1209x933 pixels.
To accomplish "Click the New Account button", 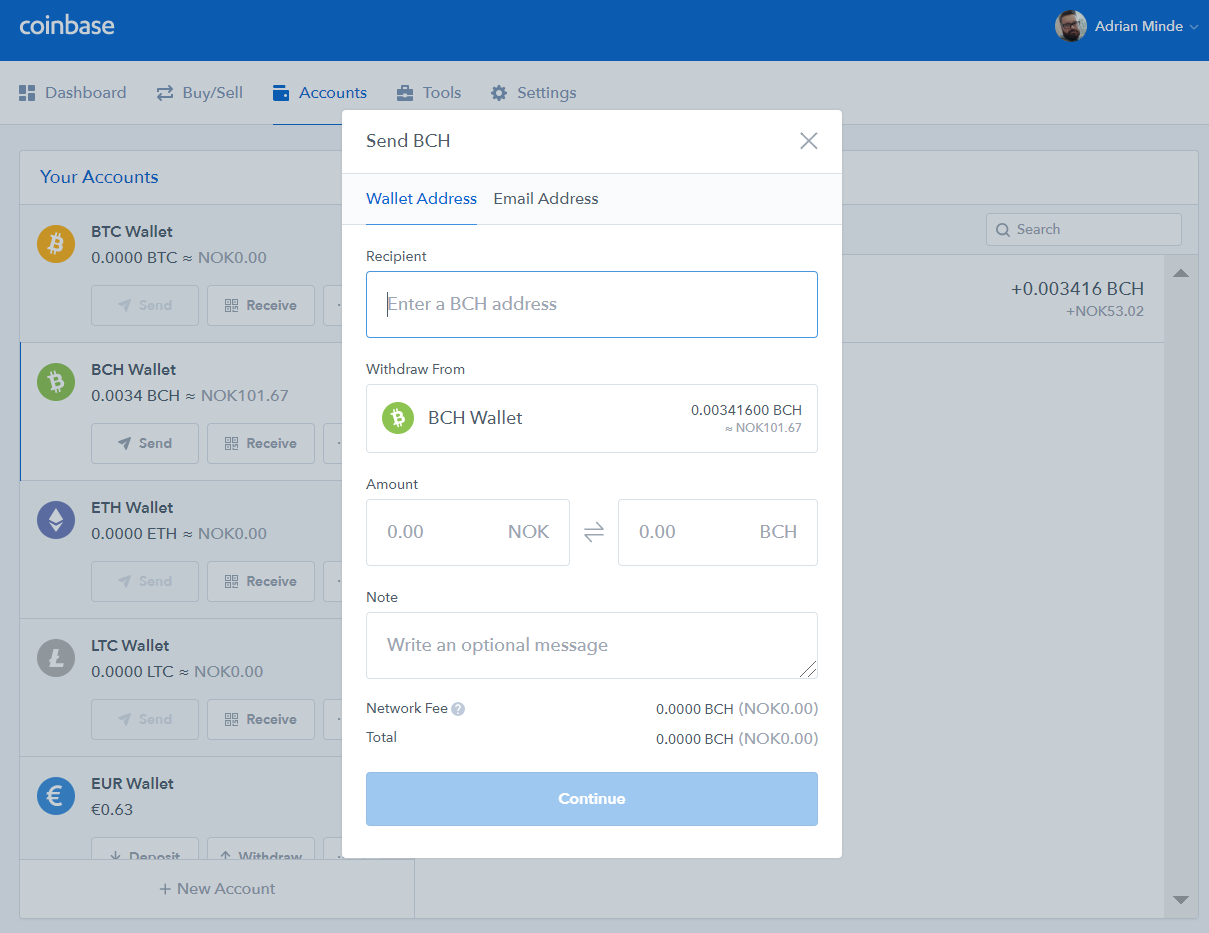I will click(217, 889).
